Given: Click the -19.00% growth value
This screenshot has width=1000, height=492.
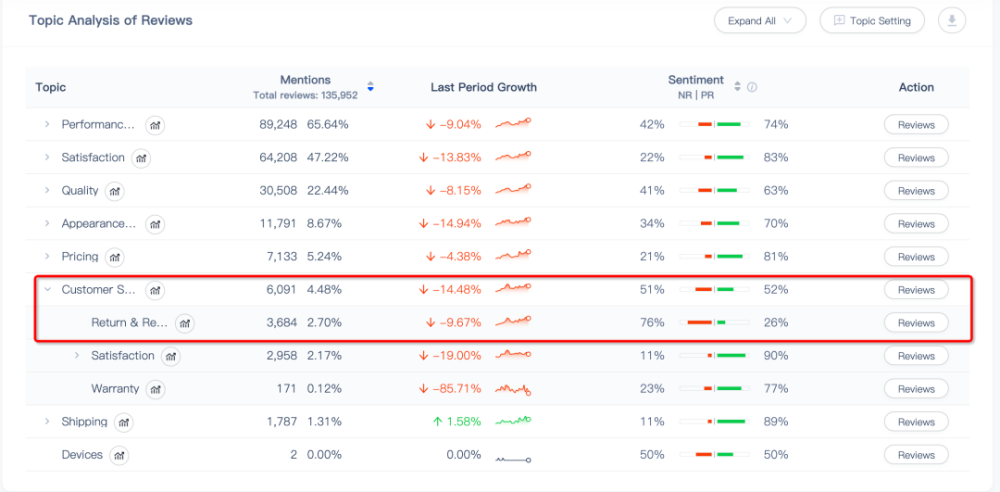Looking at the screenshot, I should (457, 355).
